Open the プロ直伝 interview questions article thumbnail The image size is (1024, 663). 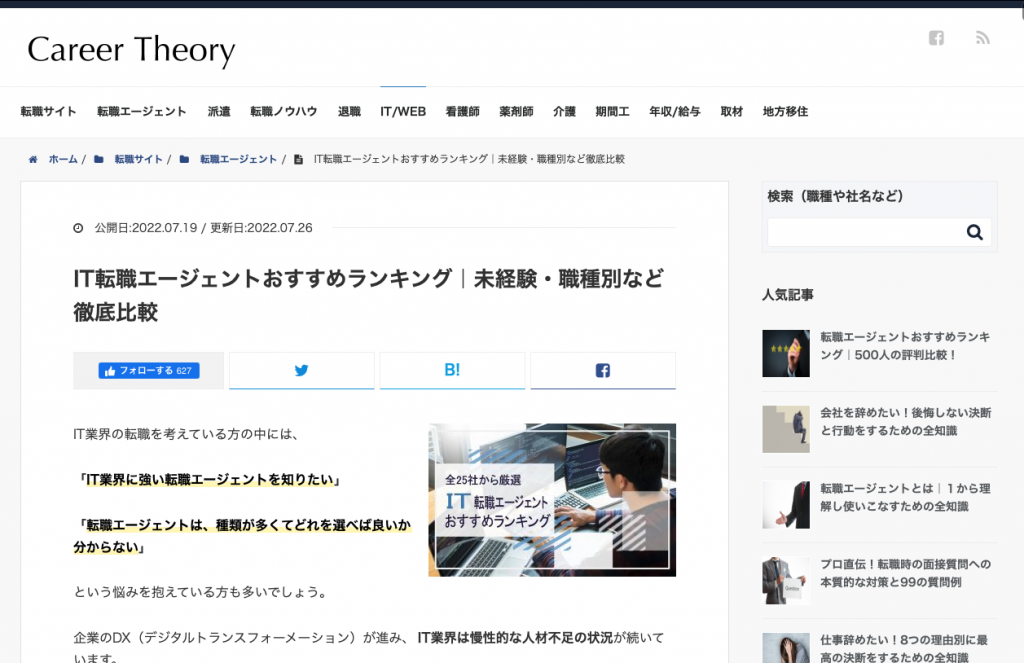[x=786, y=581]
